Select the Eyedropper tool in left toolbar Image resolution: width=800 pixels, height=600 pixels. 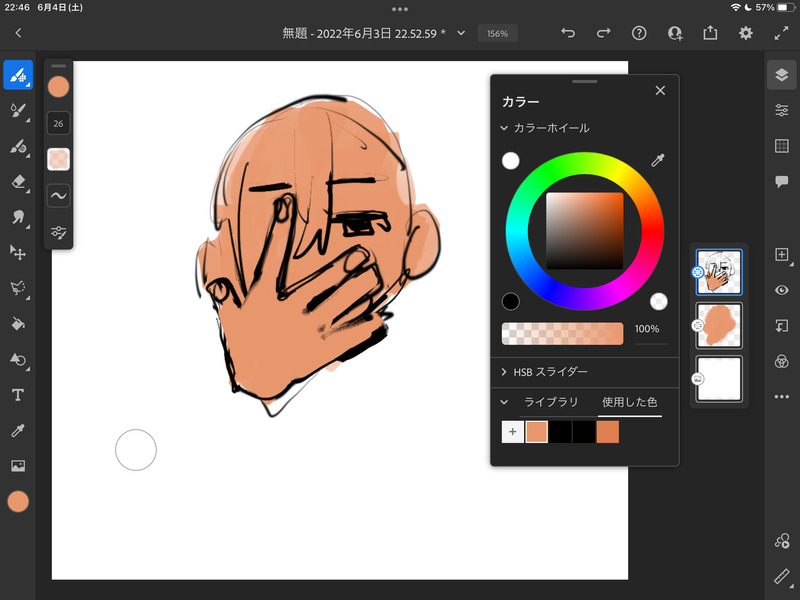tap(18, 431)
